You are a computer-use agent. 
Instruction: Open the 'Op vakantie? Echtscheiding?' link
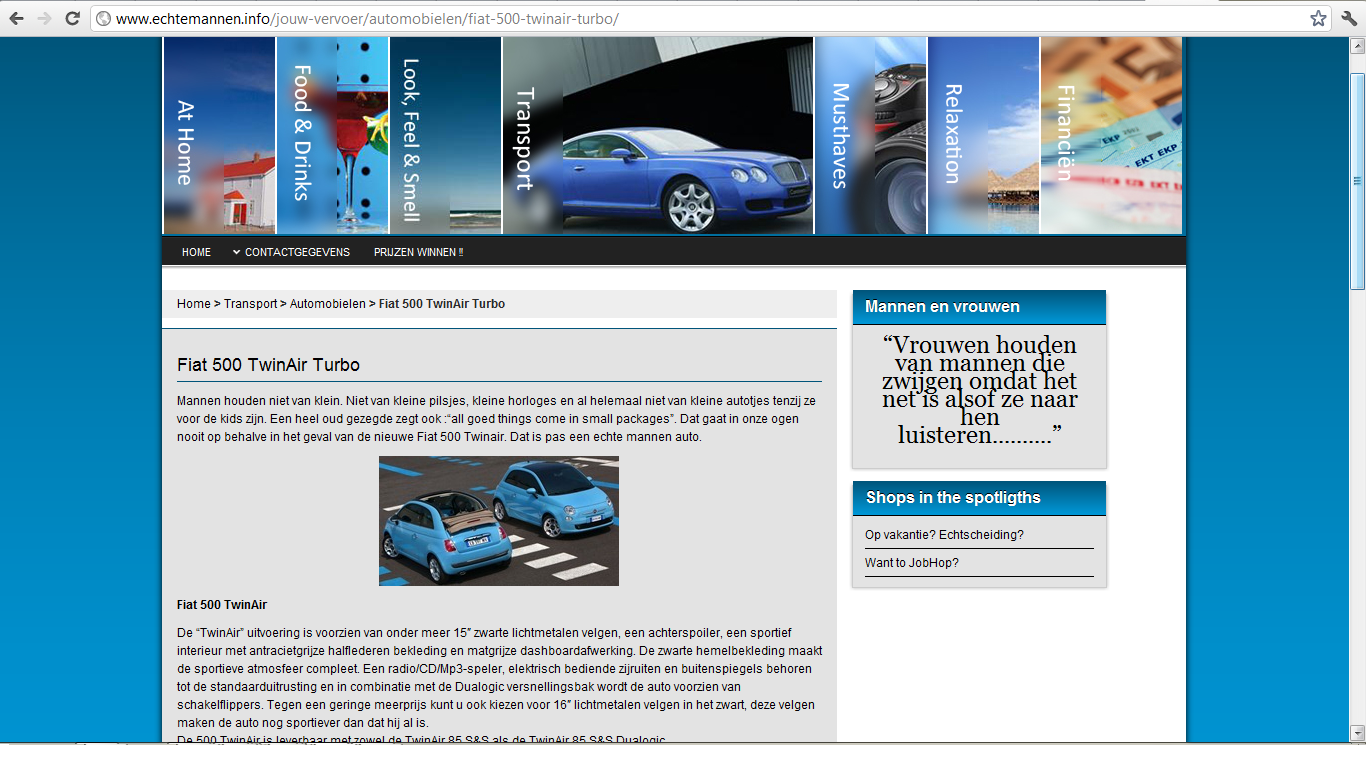pos(944,535)
